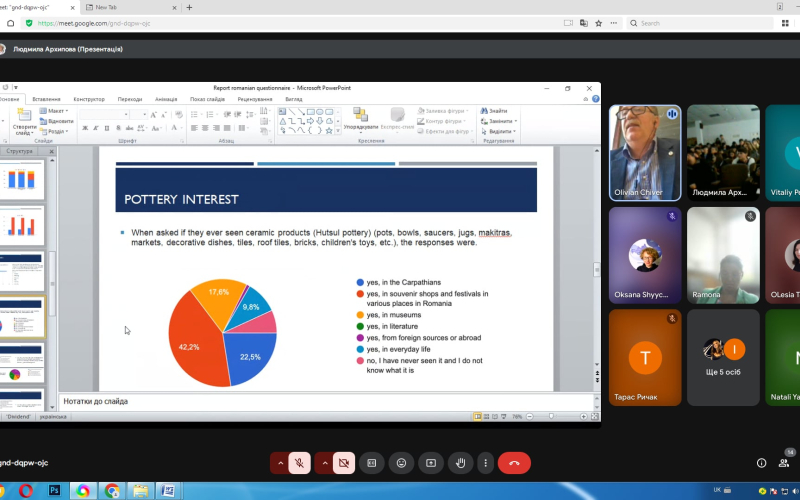The height and width of the screenshot is (500, 800).
Task: Open meeting details info icon
Action: [x=761, y=463]
